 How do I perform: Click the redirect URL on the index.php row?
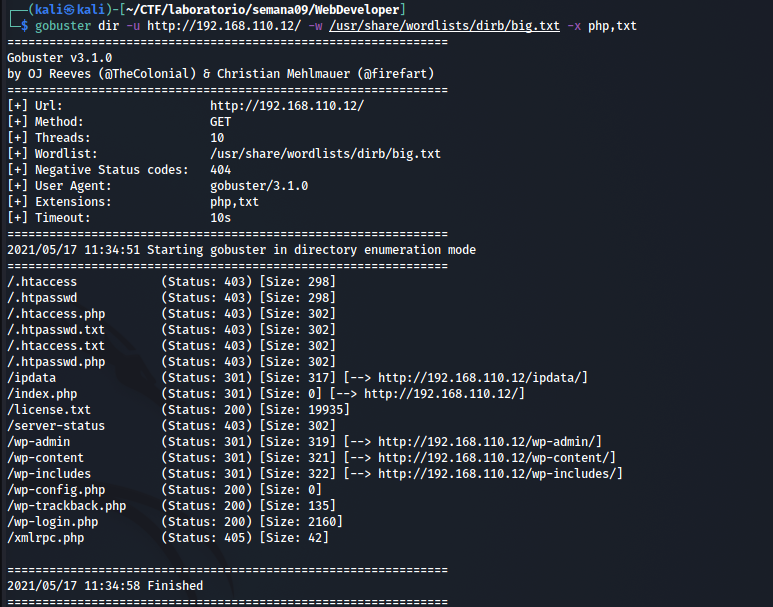point(444,393)
